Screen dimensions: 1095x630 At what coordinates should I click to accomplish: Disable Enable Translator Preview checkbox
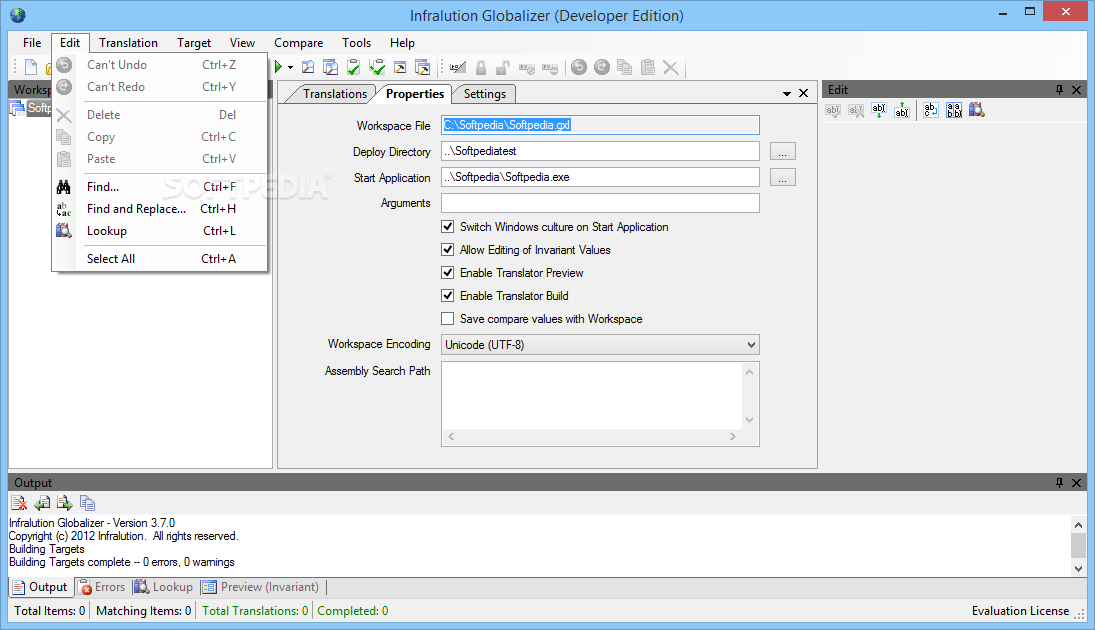[448, 272]
